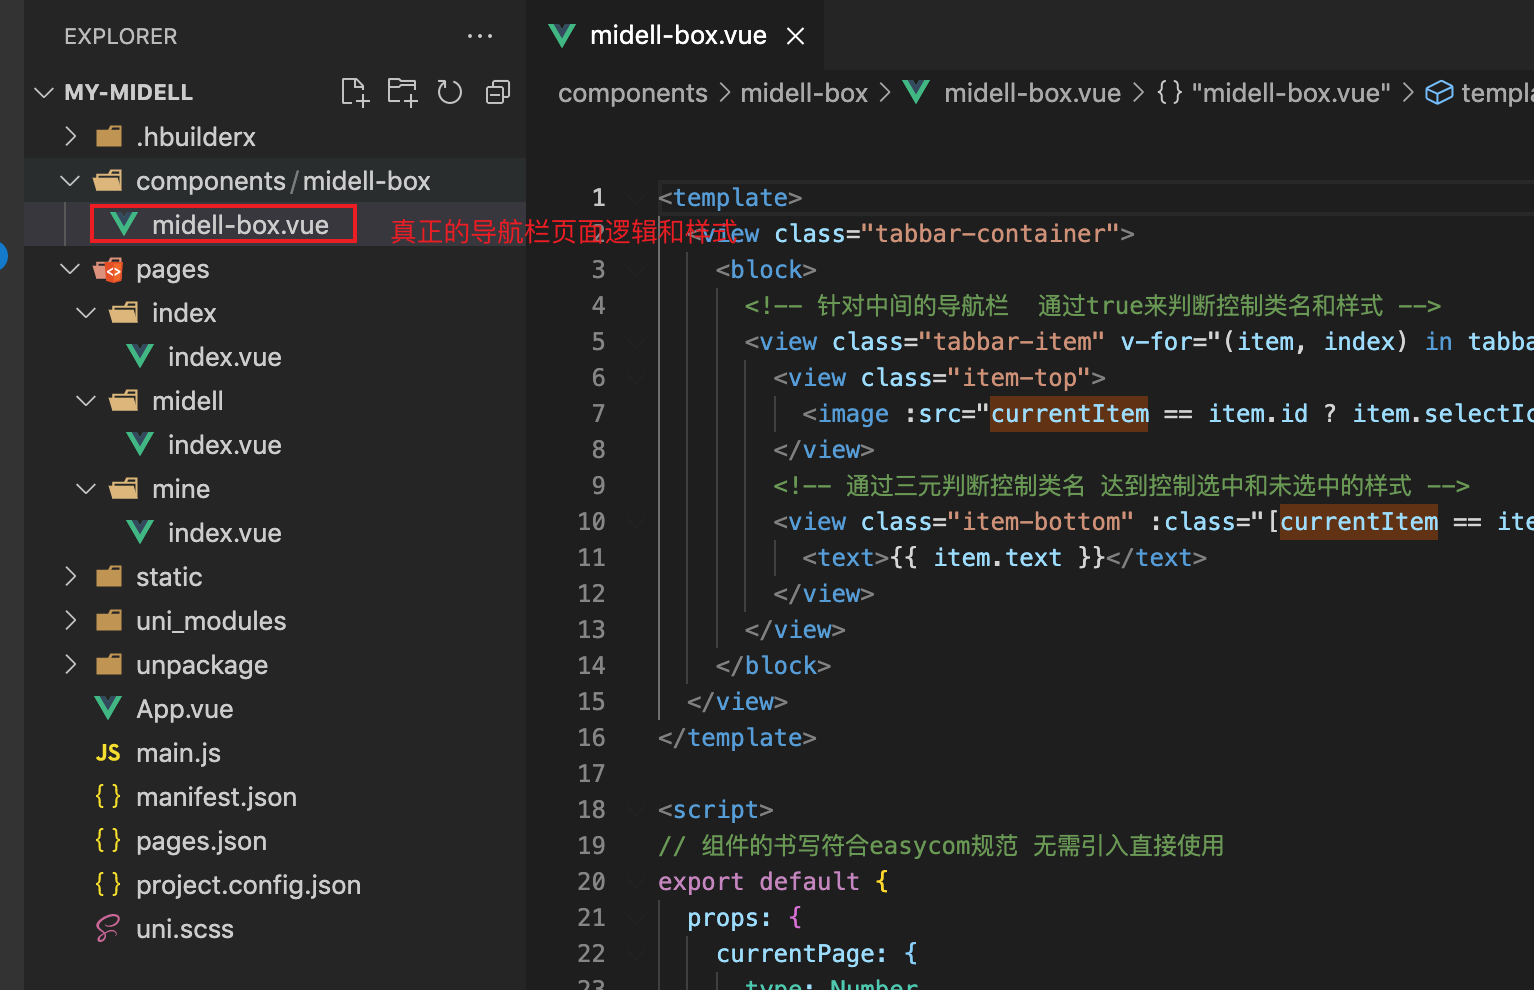Screen dimensions: 1534x990
Task: Open index.vue inside the midell folder
Action: (224, 444)
